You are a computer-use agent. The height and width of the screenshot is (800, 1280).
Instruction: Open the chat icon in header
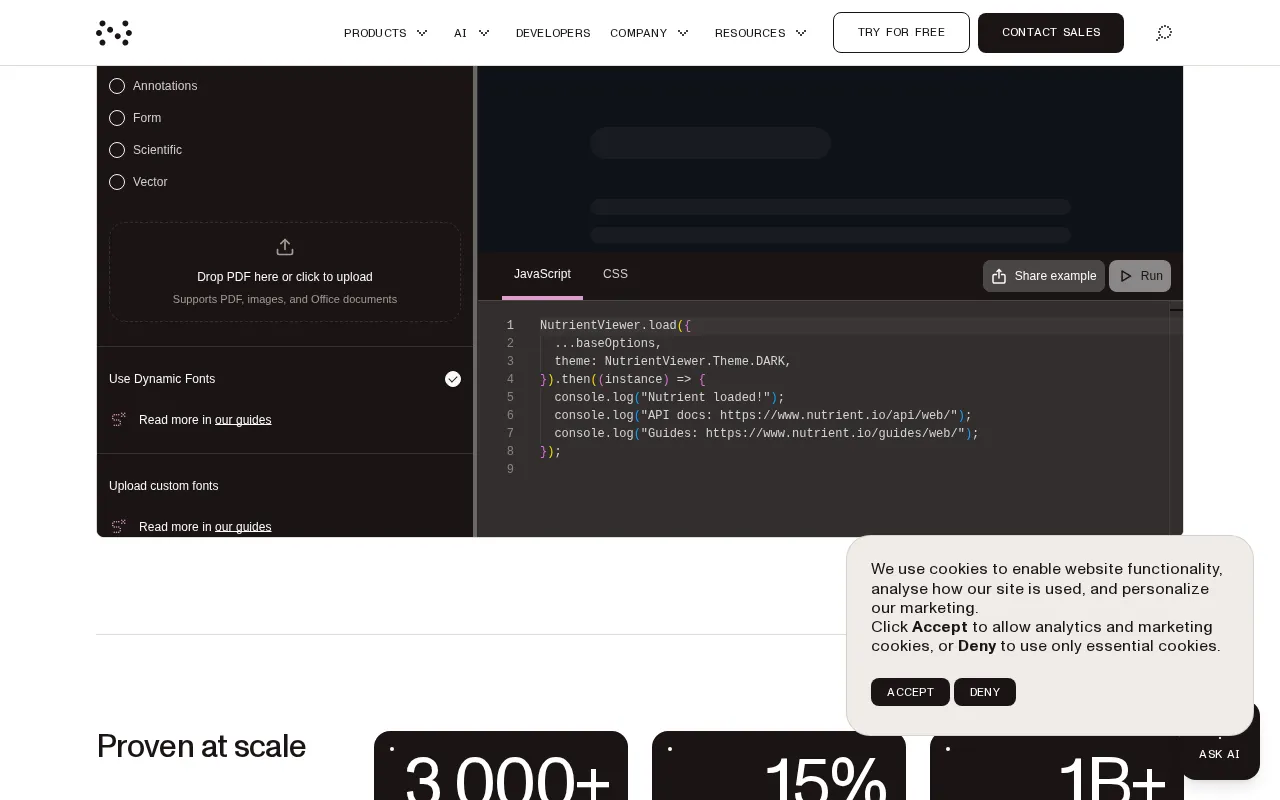click(1164, 33)
